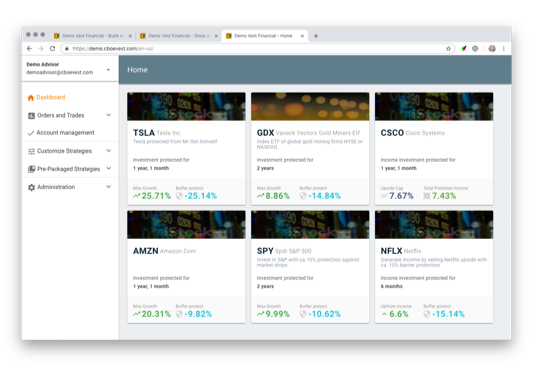Screen dimensions: 533x379
Task: Open the TSLA Tesla strategy card
Action: click(186, 149)
